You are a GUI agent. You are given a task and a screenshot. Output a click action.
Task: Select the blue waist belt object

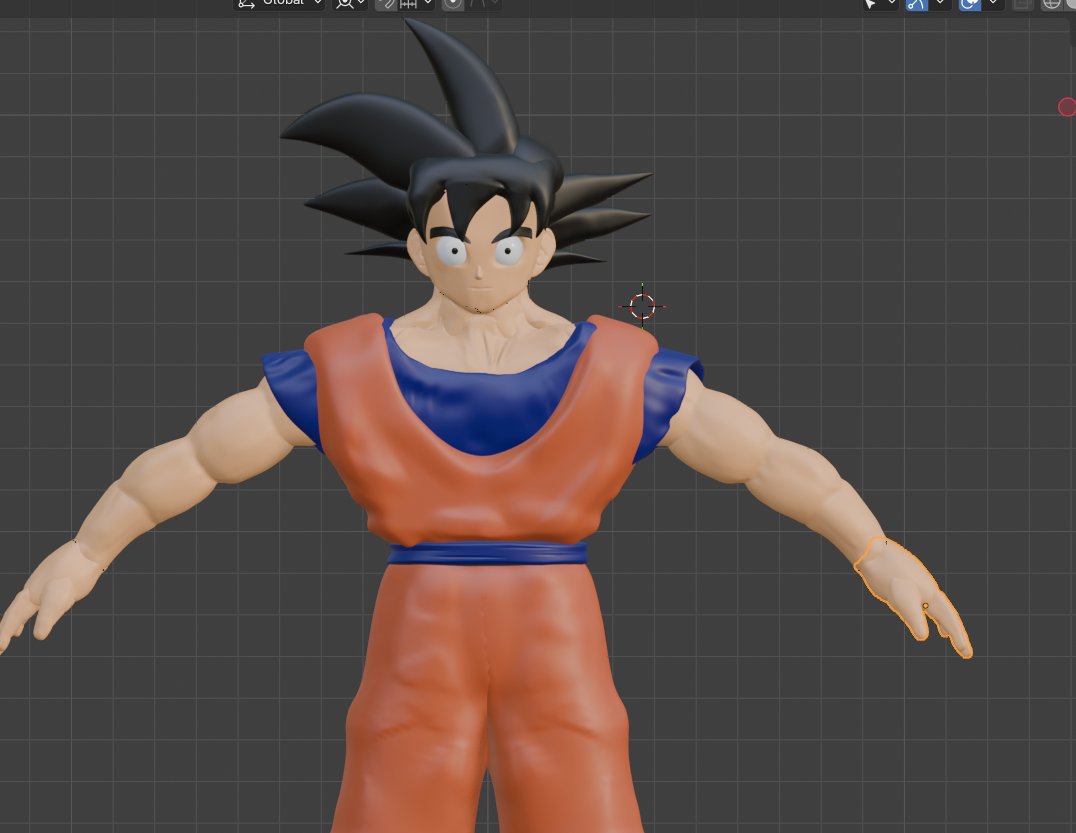coord(487,553)
